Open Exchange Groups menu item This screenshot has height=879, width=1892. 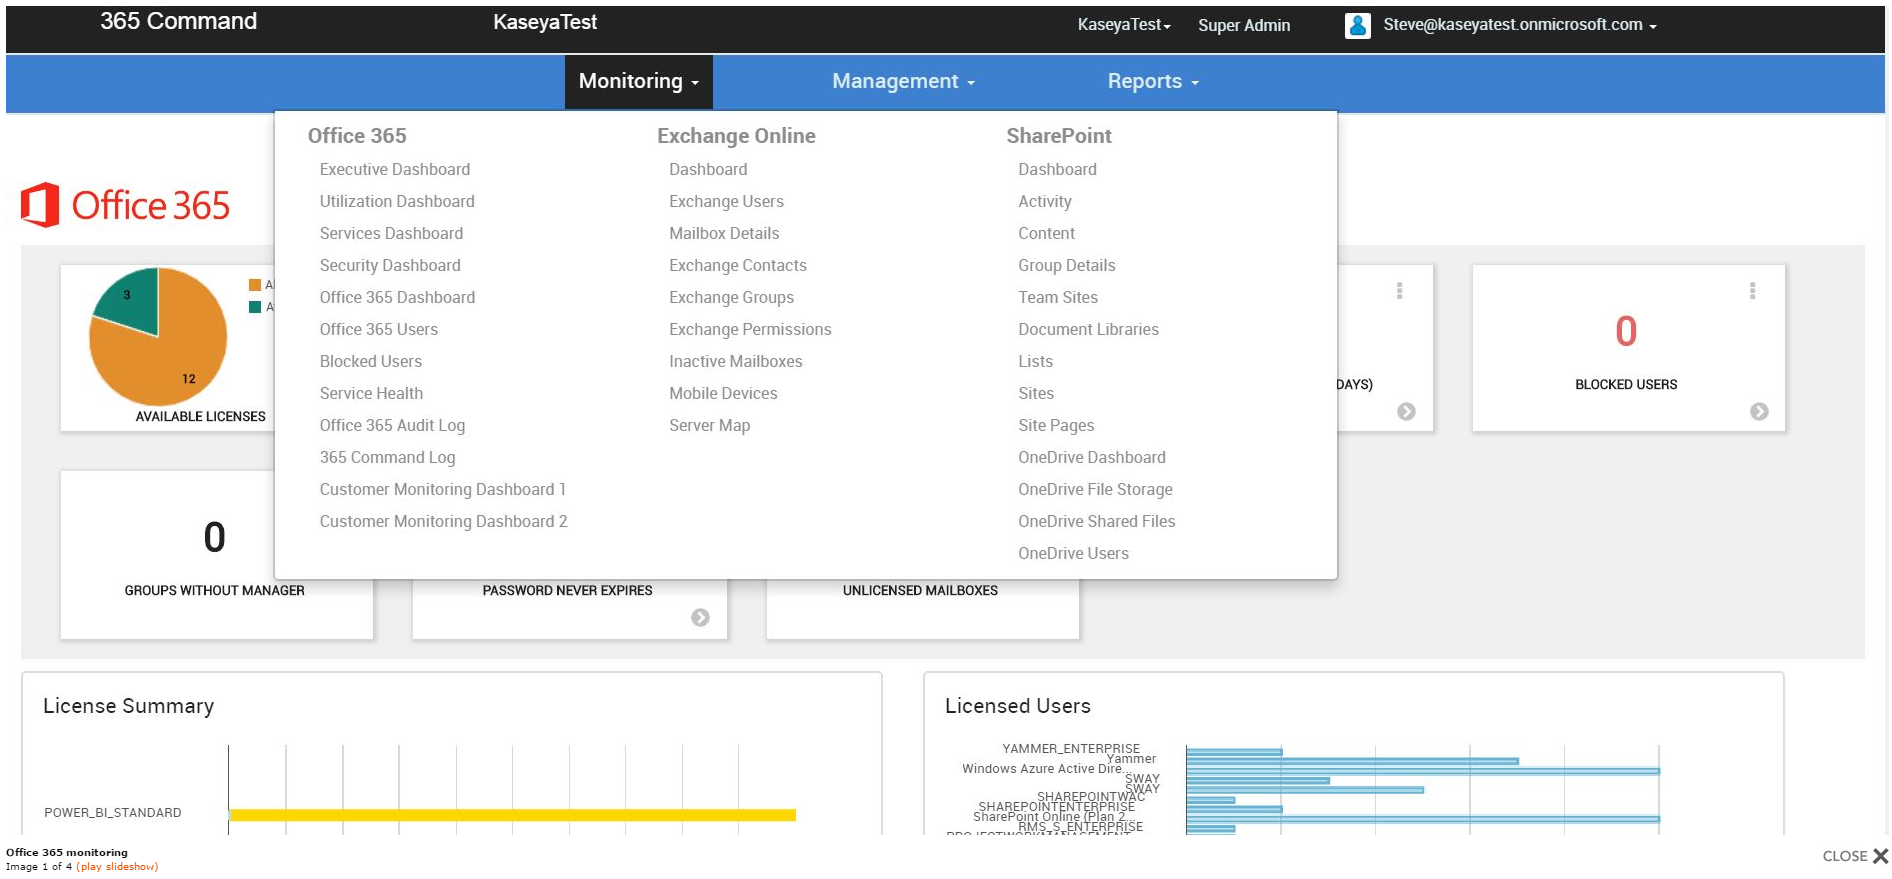pos(731,298)
